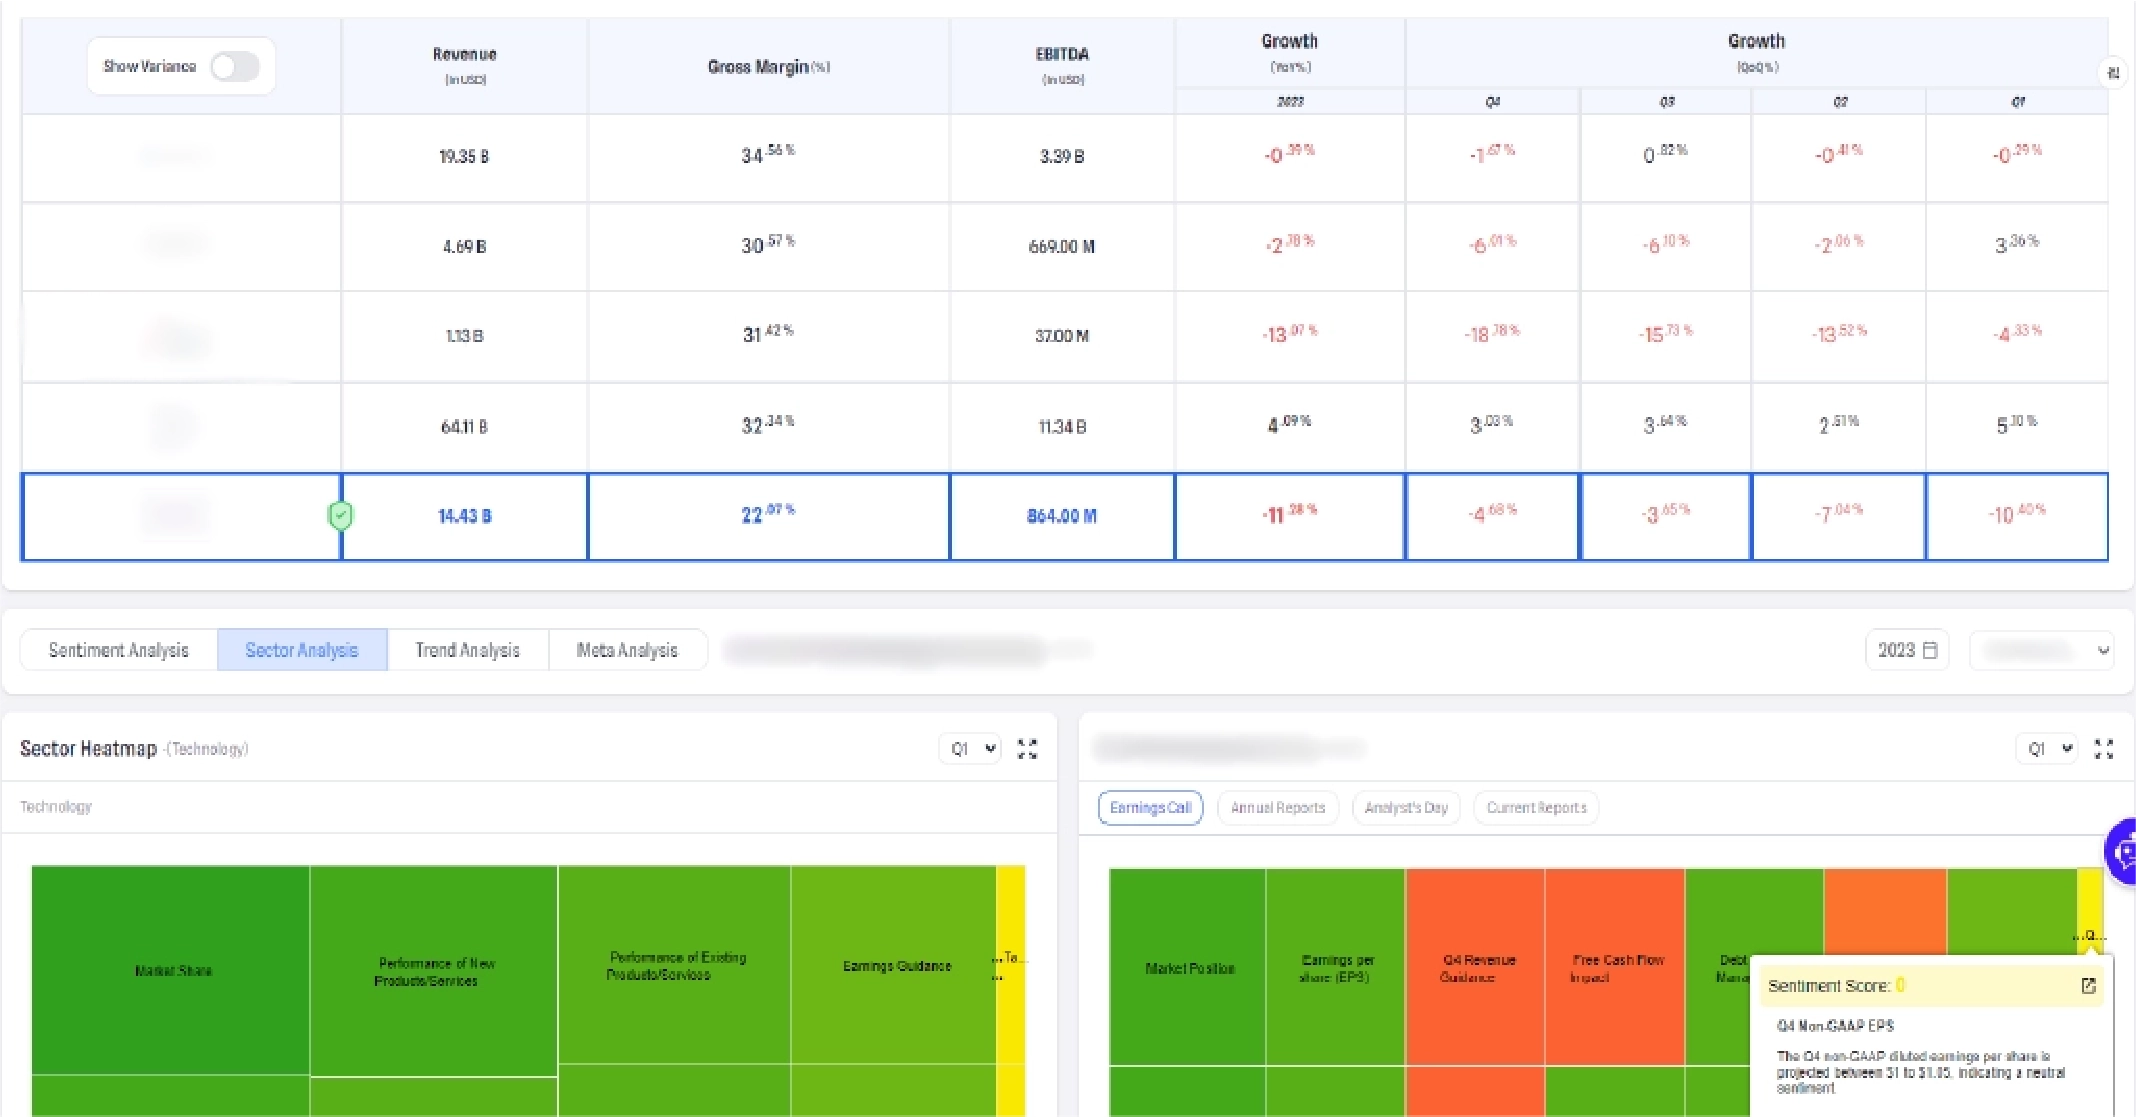
Task: Select the Annual Reports filter chip
Action: tap(1278, 808)
